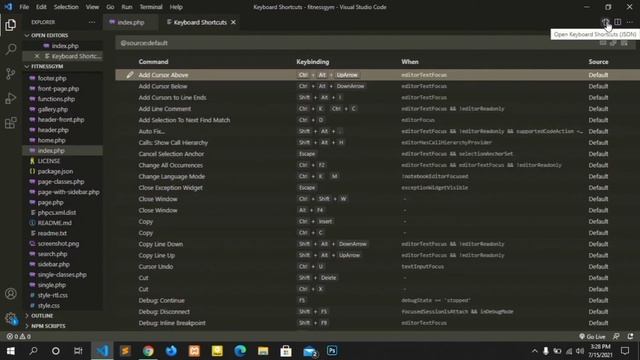Open the notifications bell in status bar
This screenshot has height=360, width=640.
[x=630, y=337]
